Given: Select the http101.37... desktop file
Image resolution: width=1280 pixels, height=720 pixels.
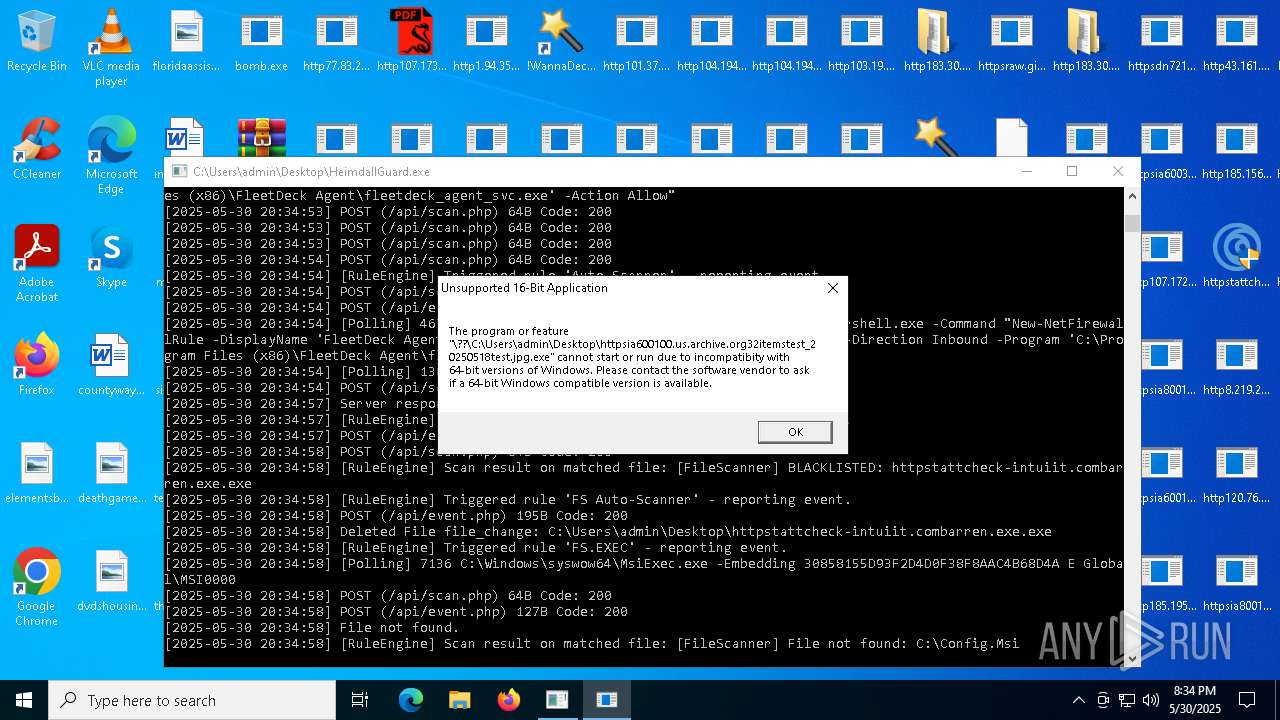Looking at the screenshot, I should pos(636,42).
